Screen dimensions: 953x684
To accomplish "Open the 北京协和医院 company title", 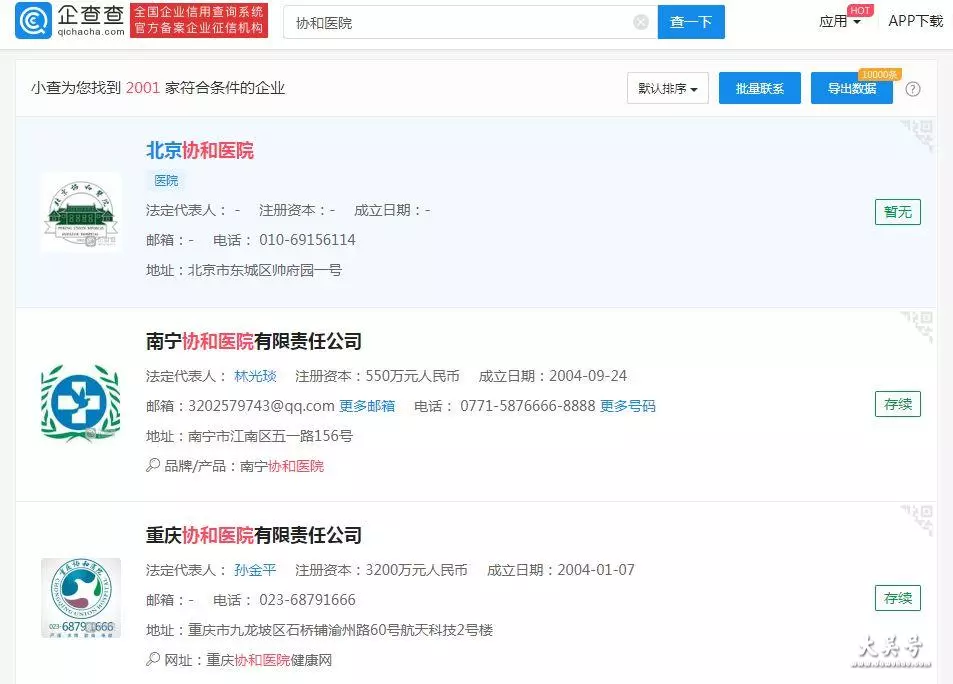I will pyautogui.click(x=200, y=150).
